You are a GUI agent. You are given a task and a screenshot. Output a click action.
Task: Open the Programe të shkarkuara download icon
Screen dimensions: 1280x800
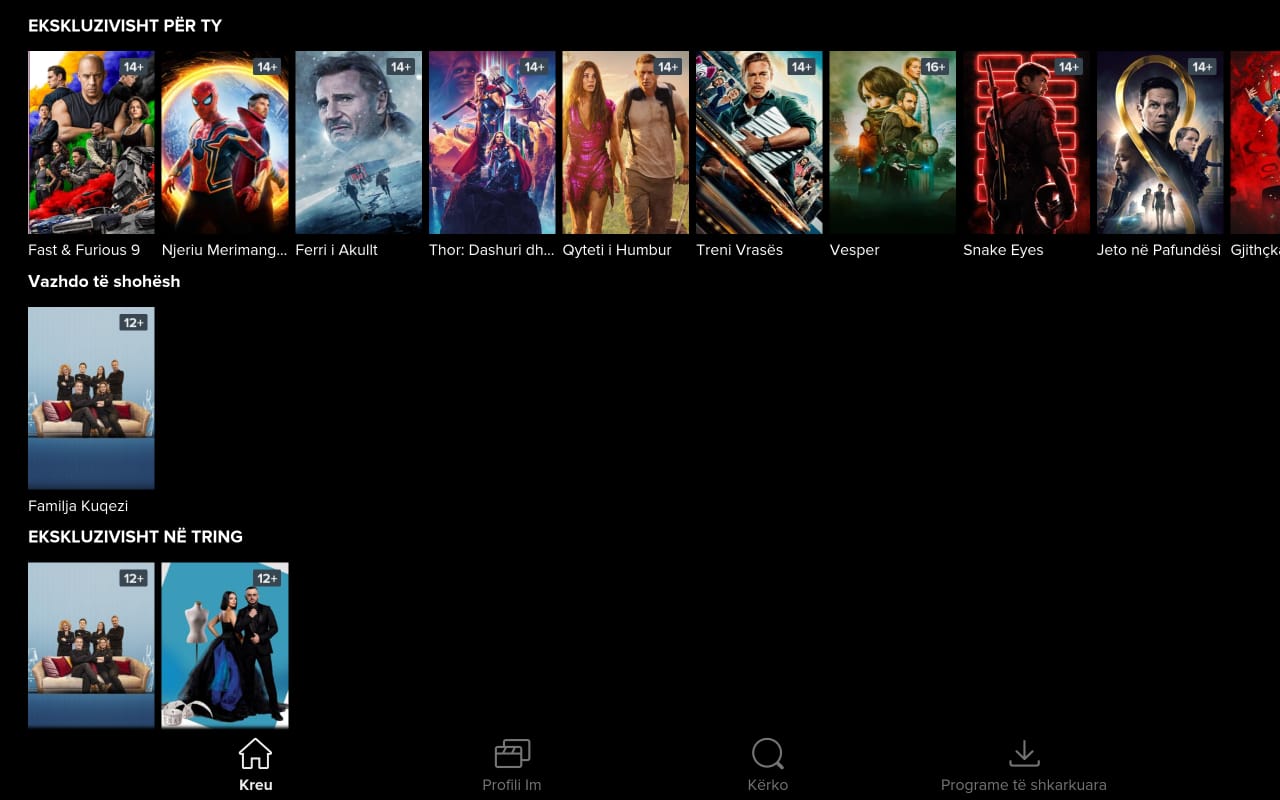[1024, 754]
